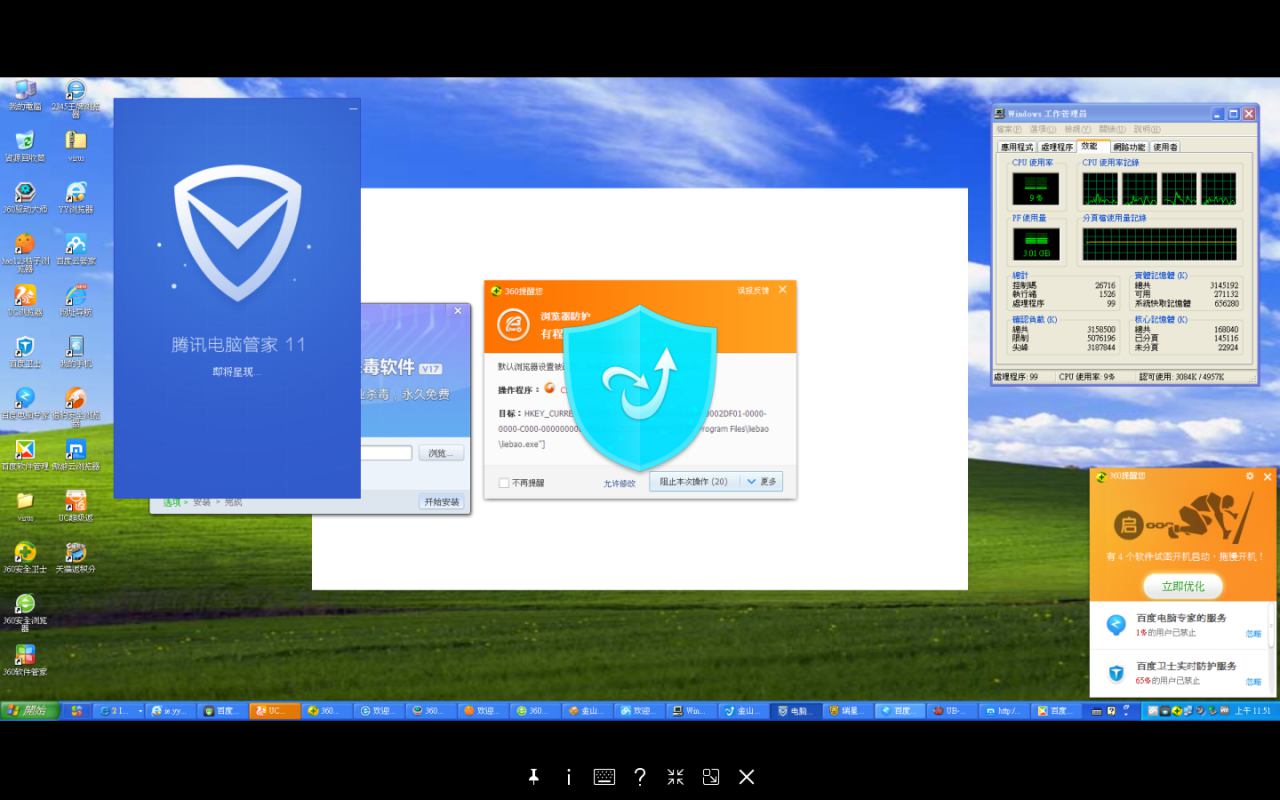
Task: Select the 百度电脑专家 desktop icon
Action: tap(25, 404)
